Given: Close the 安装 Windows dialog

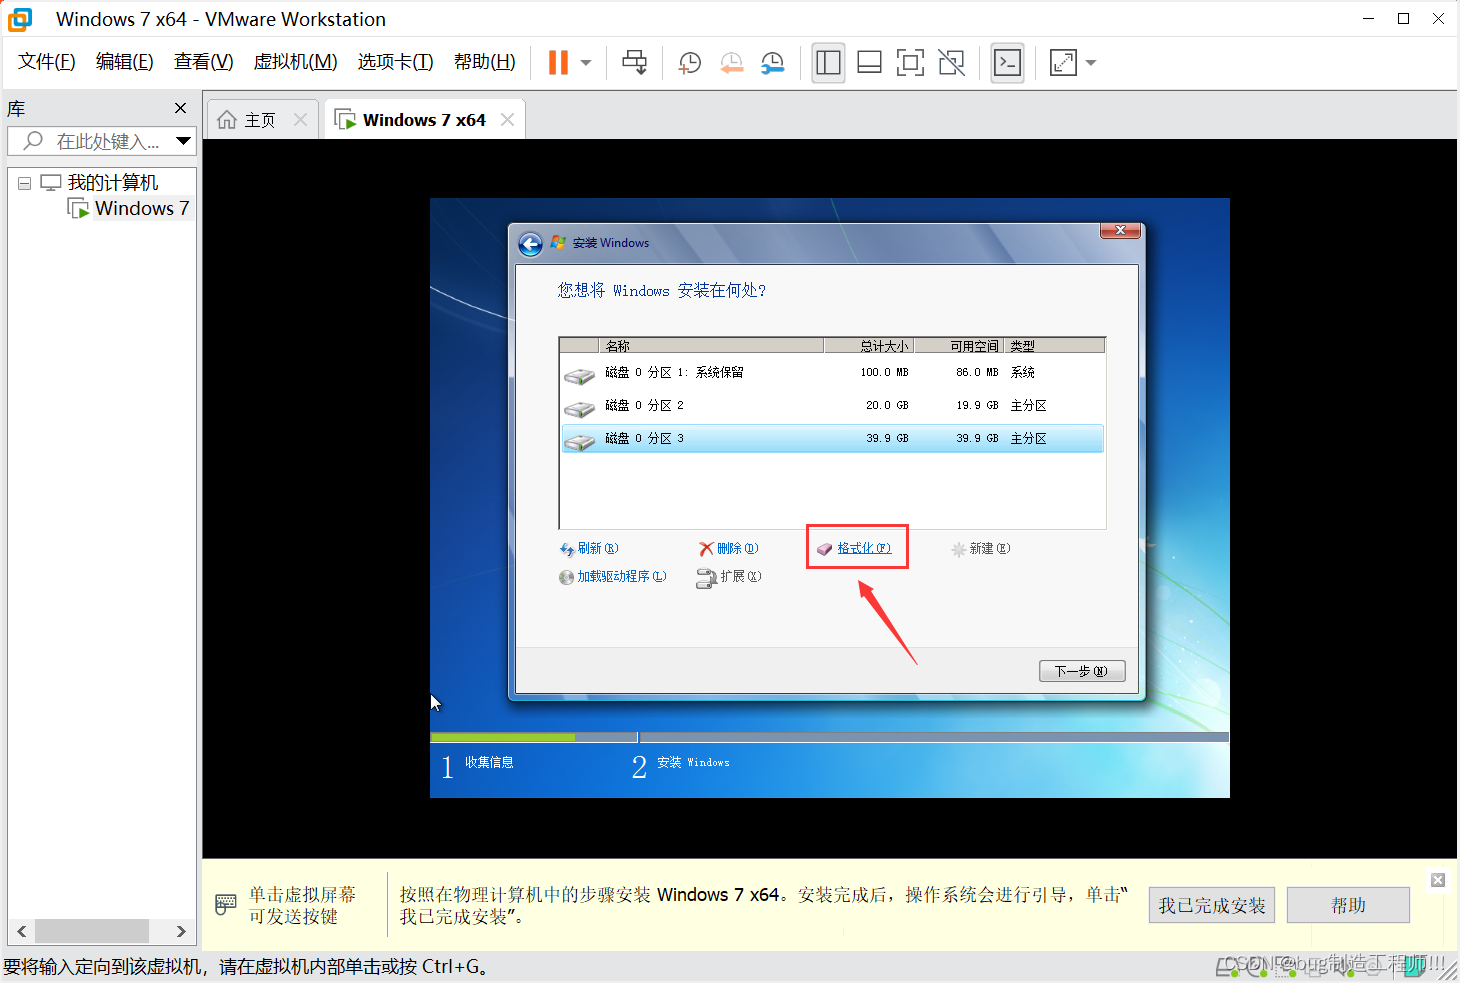Looking at the screenshot, I should click(x=1120, y=230).
